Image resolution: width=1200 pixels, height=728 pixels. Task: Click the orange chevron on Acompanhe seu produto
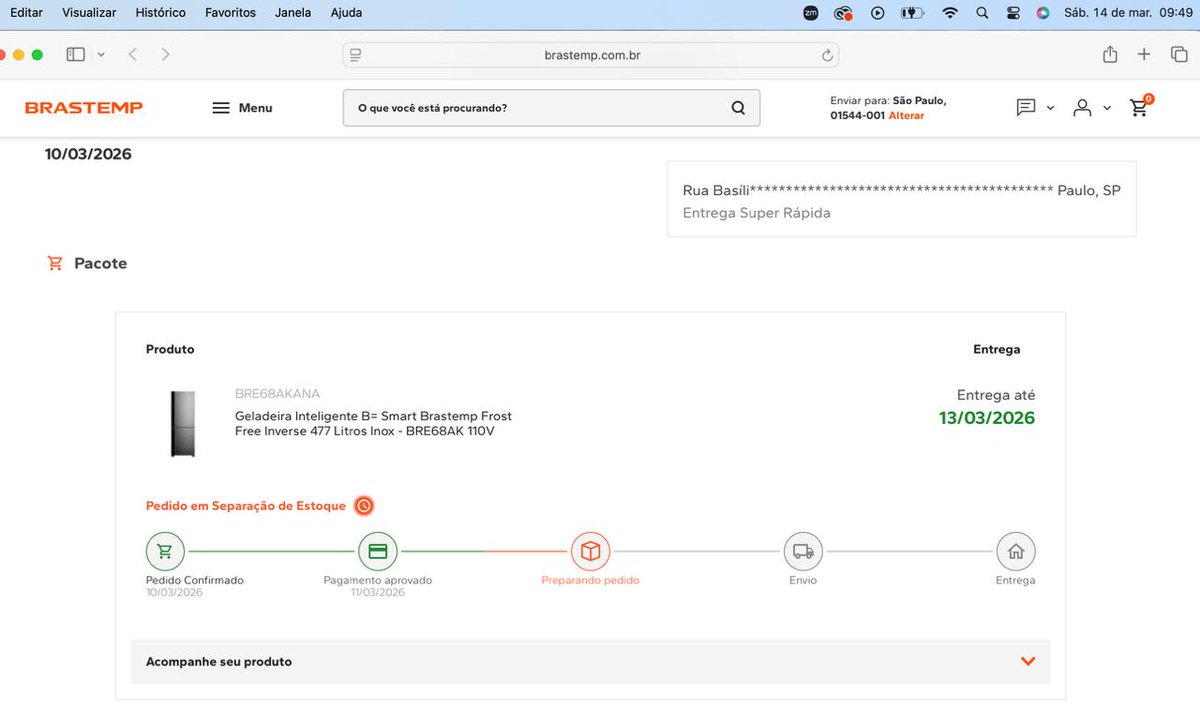pyautogui.click(x=1028, y=661)
